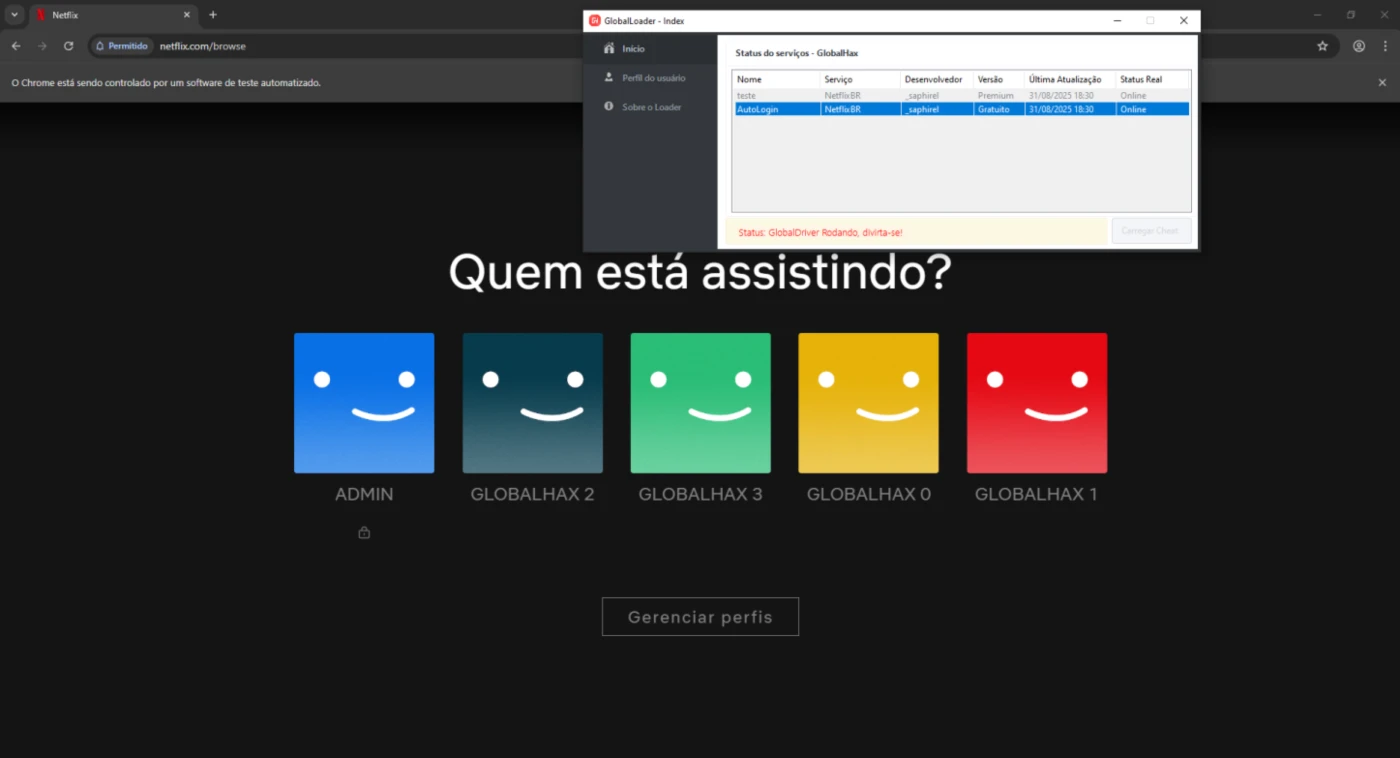The image size is (1400, 758).
Task: Open the Chrome three-dot menu
Action: (x=1386, y=46)
